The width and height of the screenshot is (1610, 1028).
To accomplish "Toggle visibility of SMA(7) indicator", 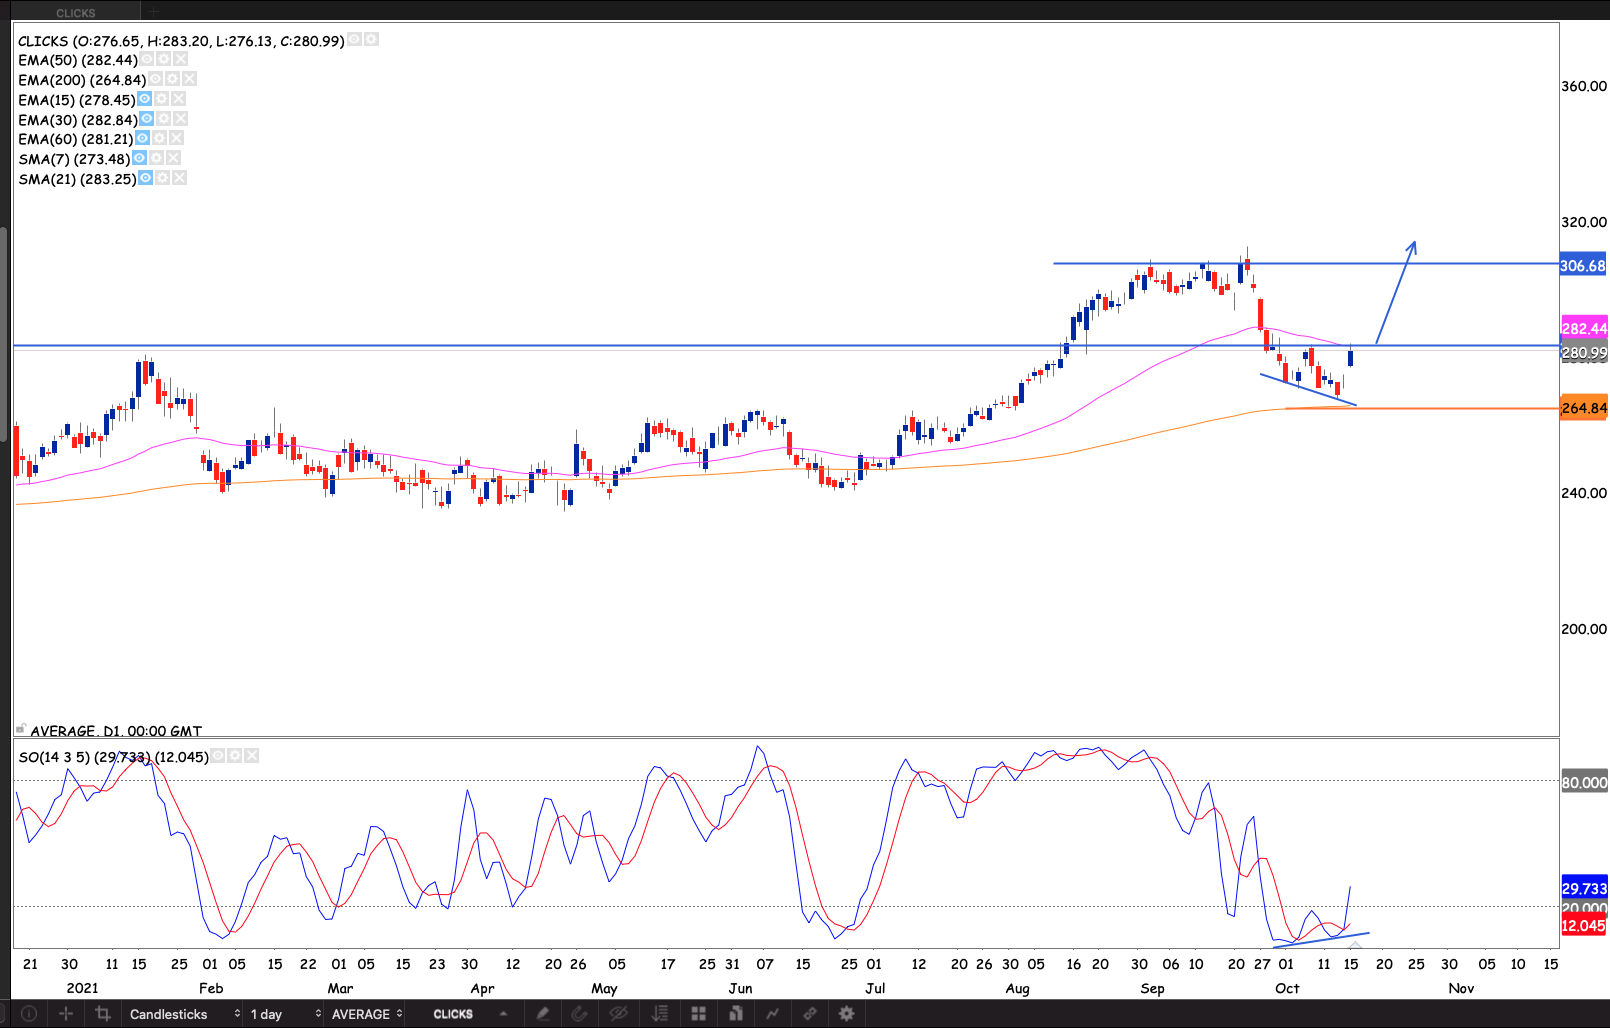I will coord(140,158).
